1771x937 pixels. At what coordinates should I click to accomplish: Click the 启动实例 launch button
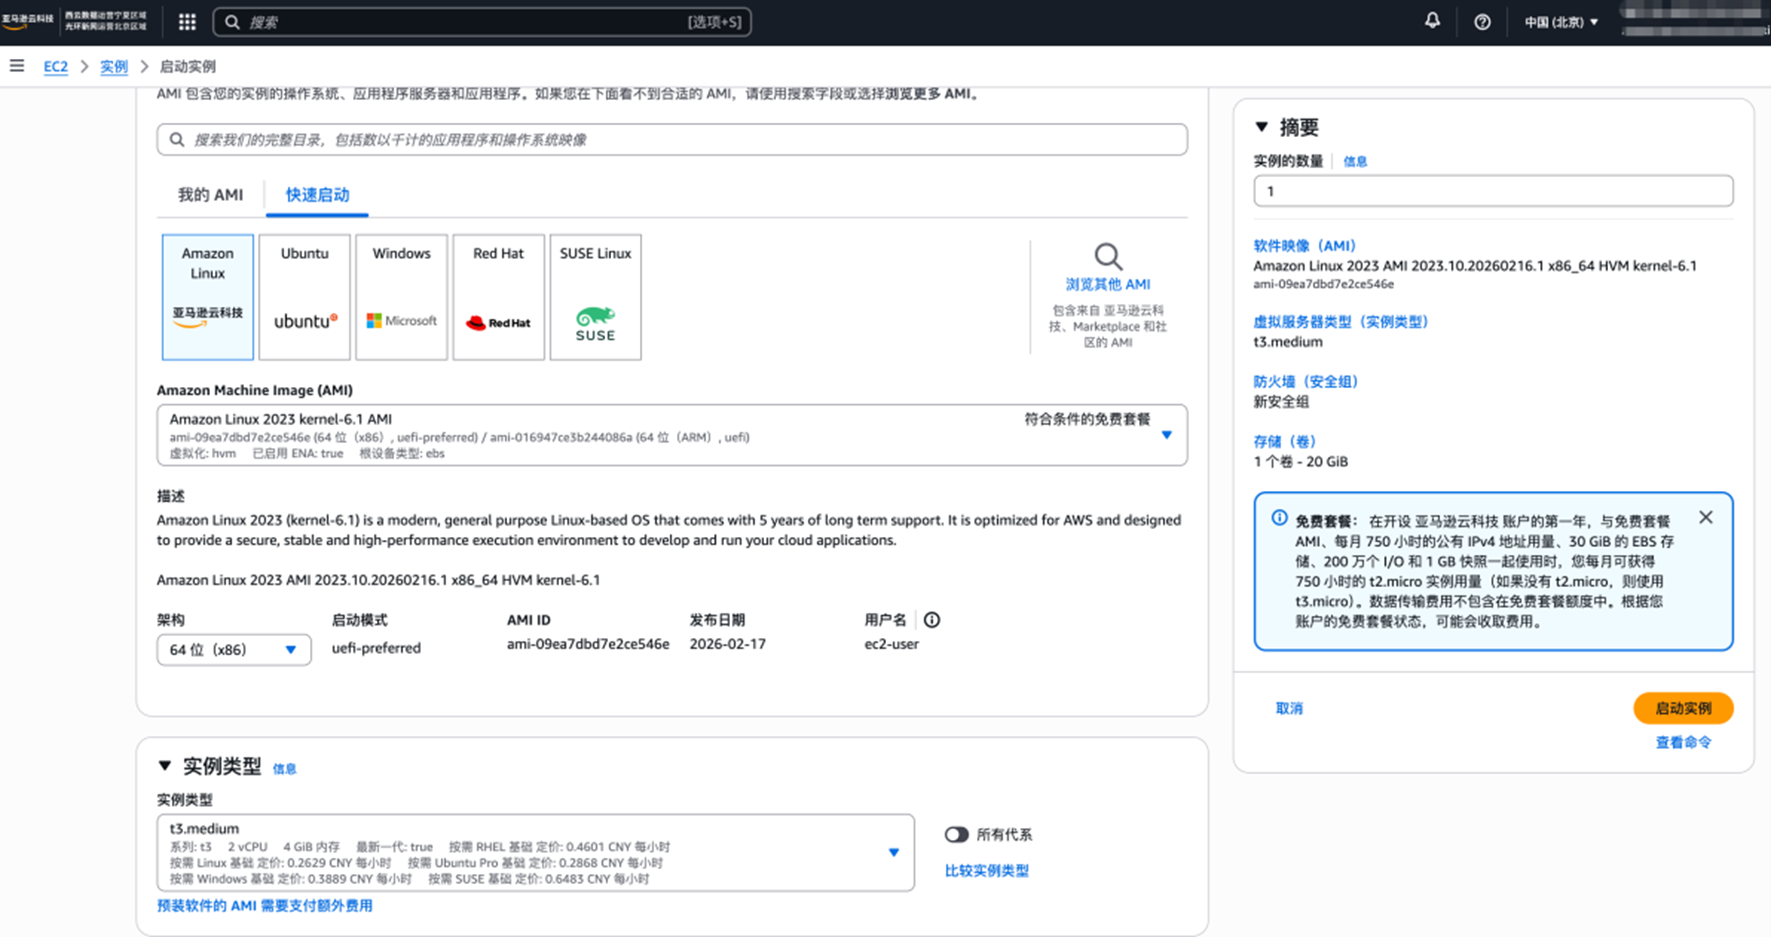(x=1683, y=708)
